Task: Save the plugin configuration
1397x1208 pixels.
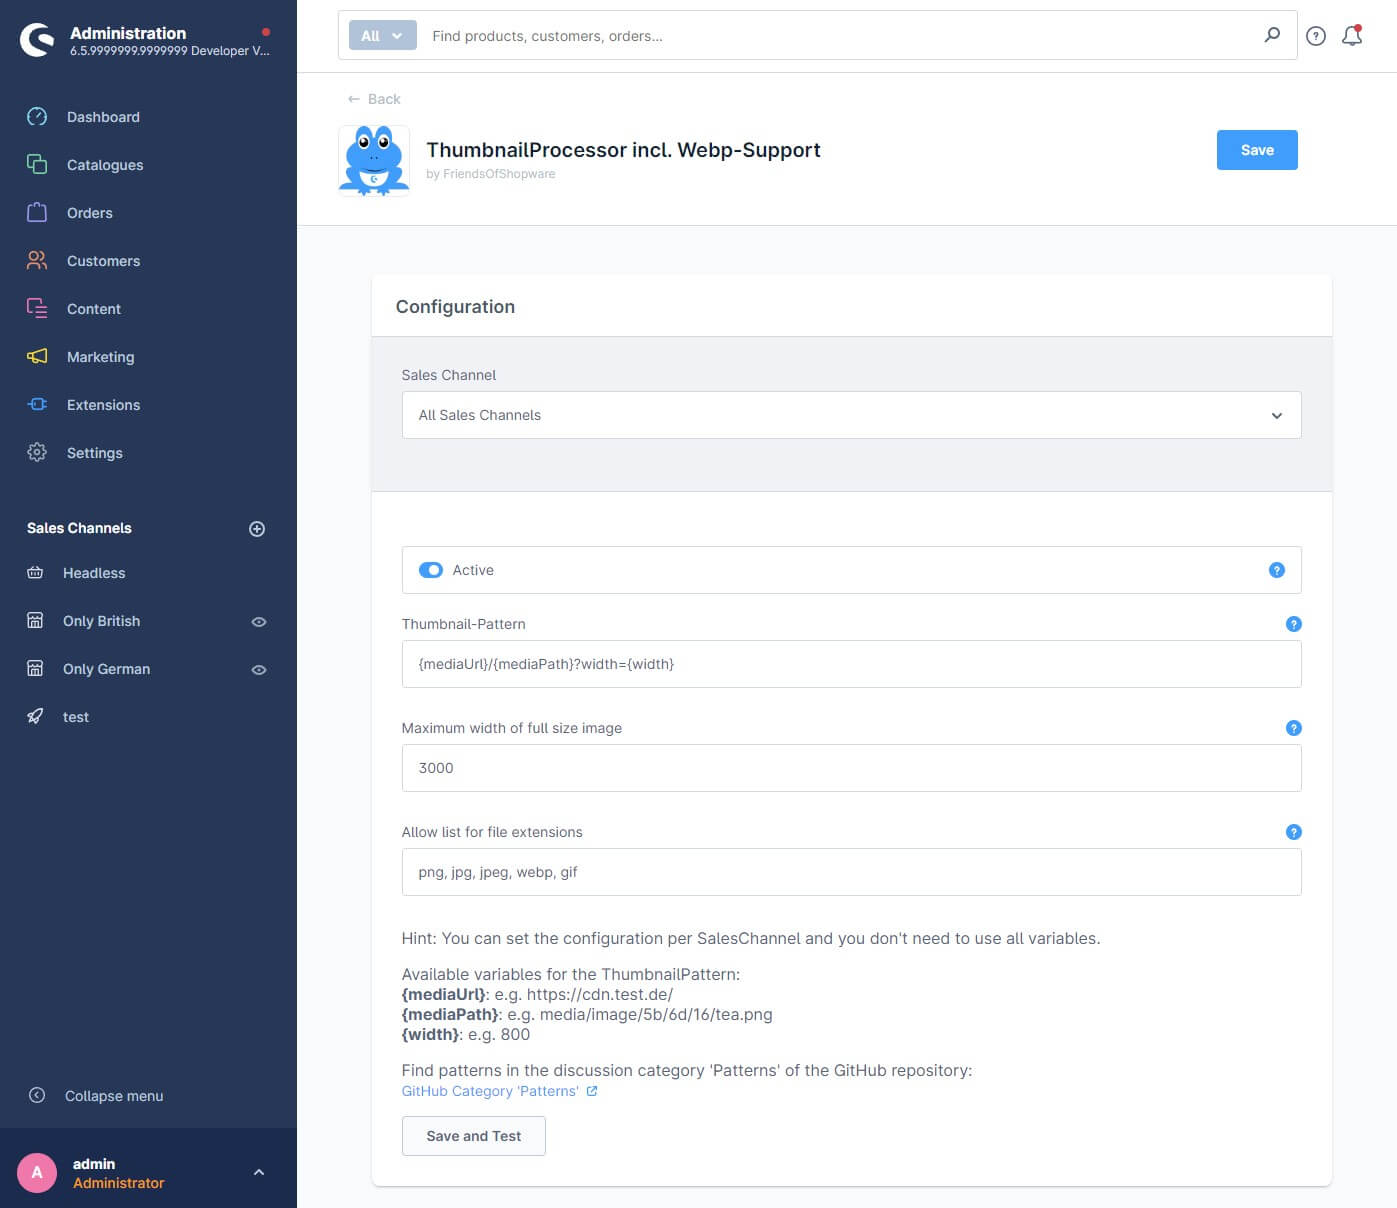Action: pos(1257,150)
